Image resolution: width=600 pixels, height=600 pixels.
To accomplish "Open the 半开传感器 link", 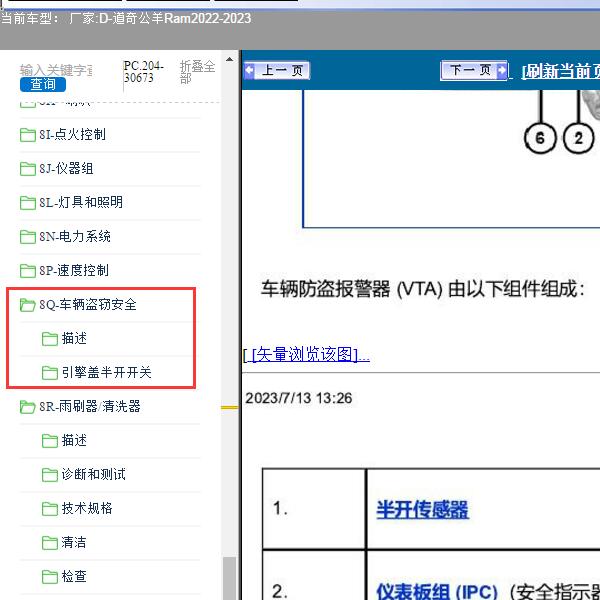I will point(422,509).
